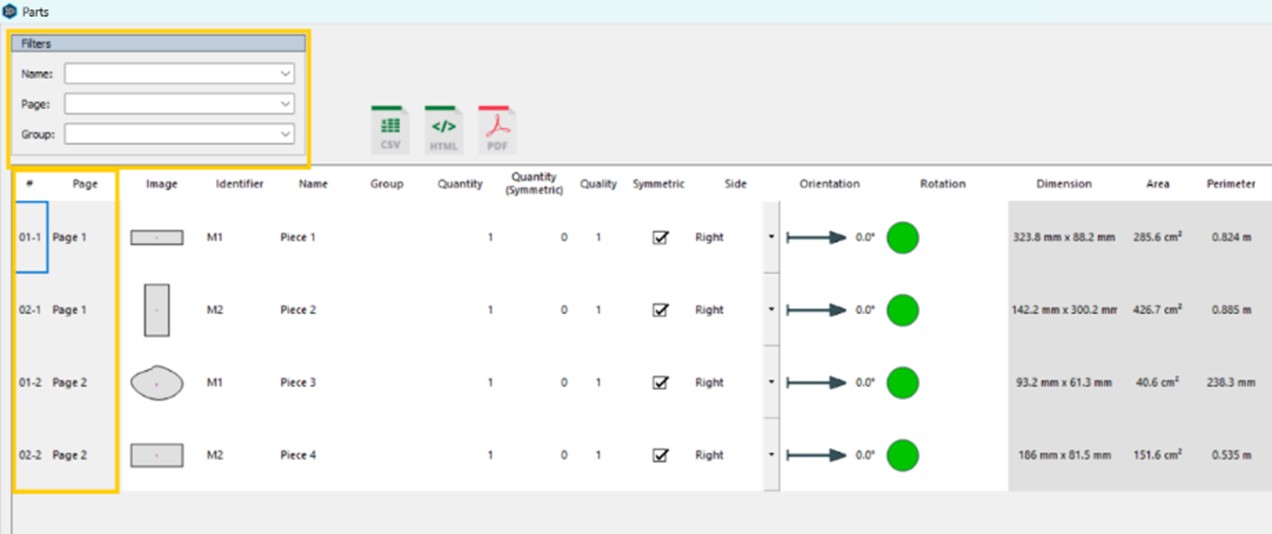Sort by the Dimension column header
This screenshot has height=534, width=1272.
coord(1064,184)
